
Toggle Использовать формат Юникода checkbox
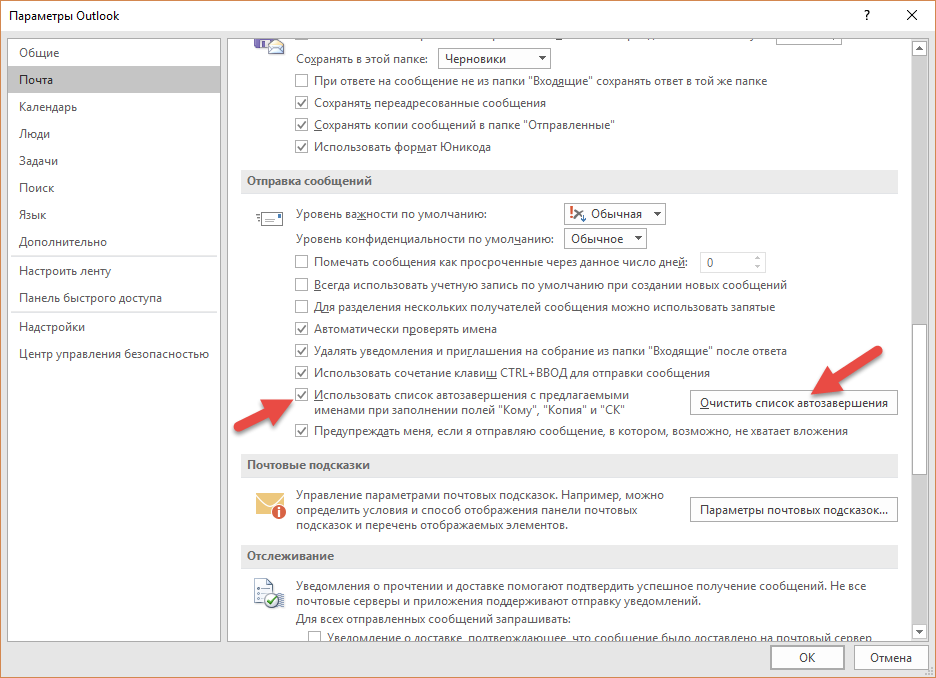[x=301, y=147]
